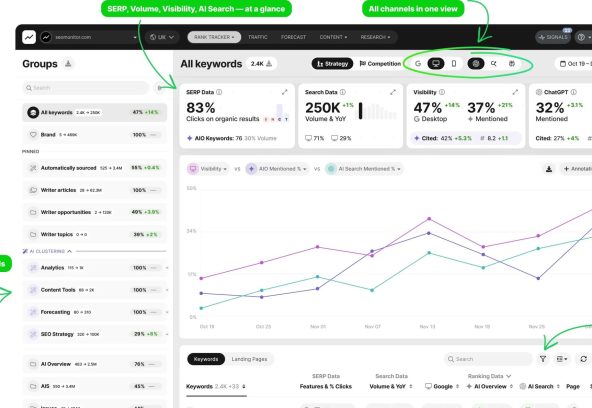592x408 pixels.
Task: Switch to Strategy view
Action: 332,64
